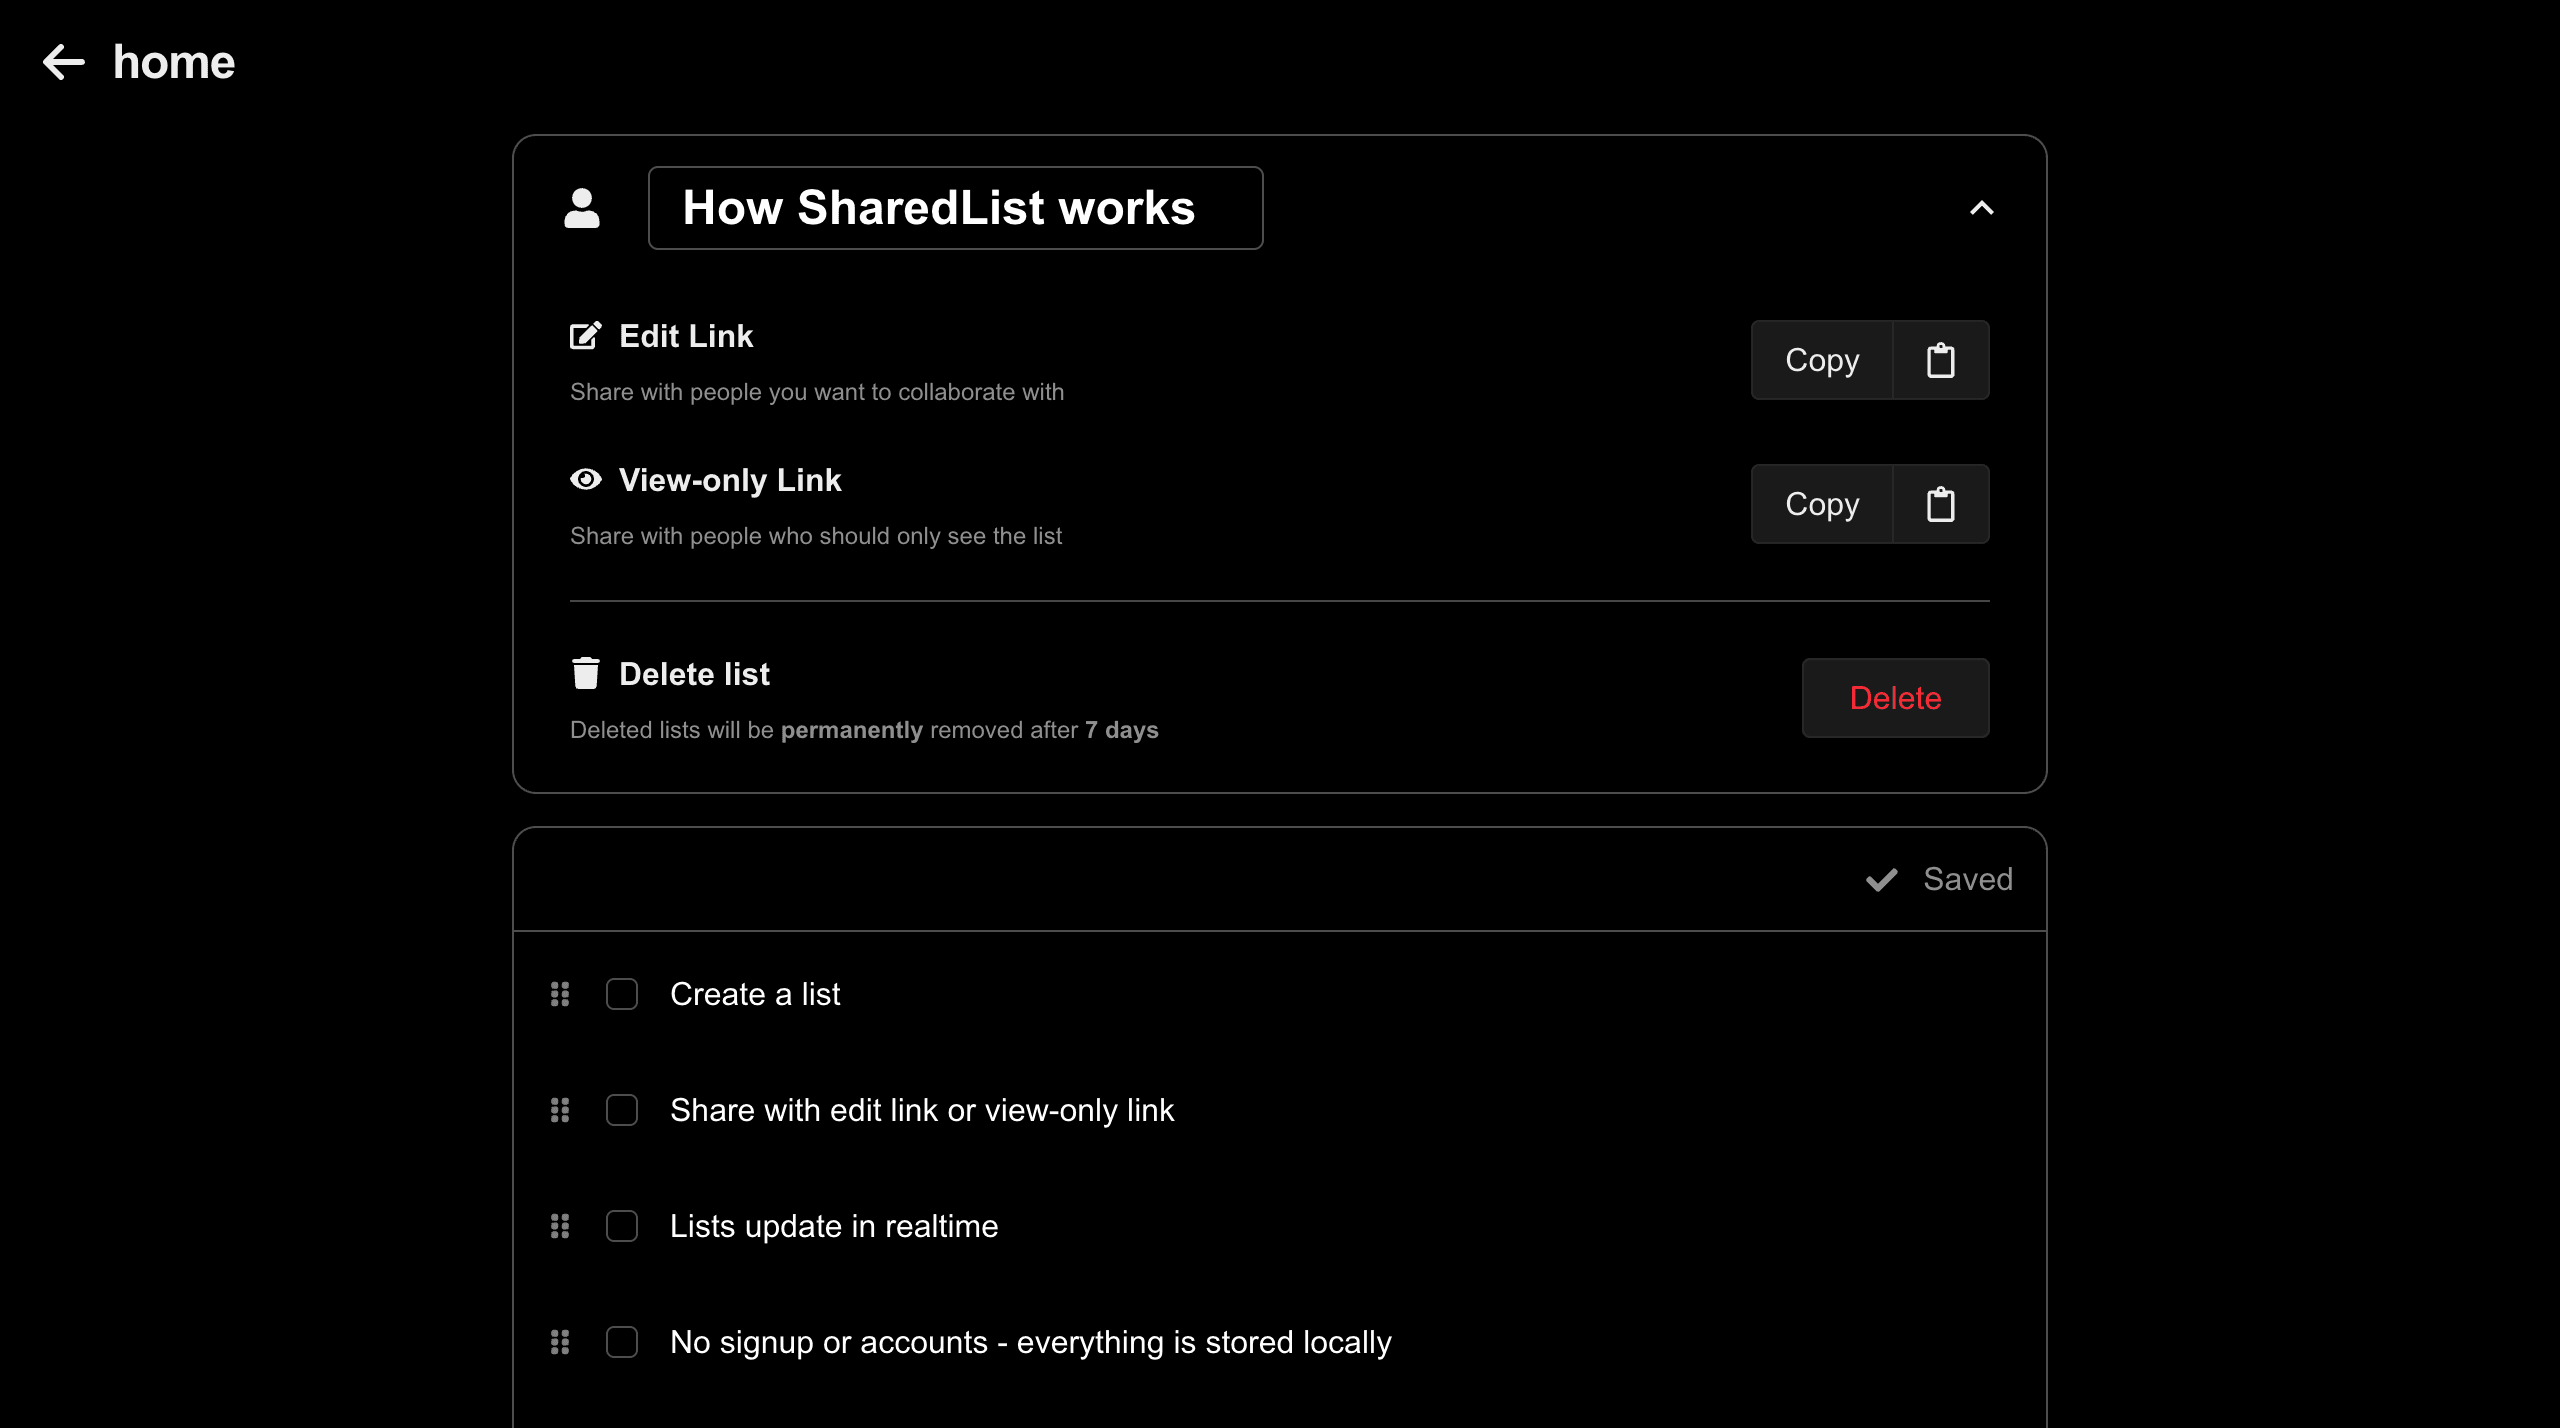Click the clipboard icon for the Edit Link
The width and height of the screenshot is (2560, 1428).
[1940, 360]
